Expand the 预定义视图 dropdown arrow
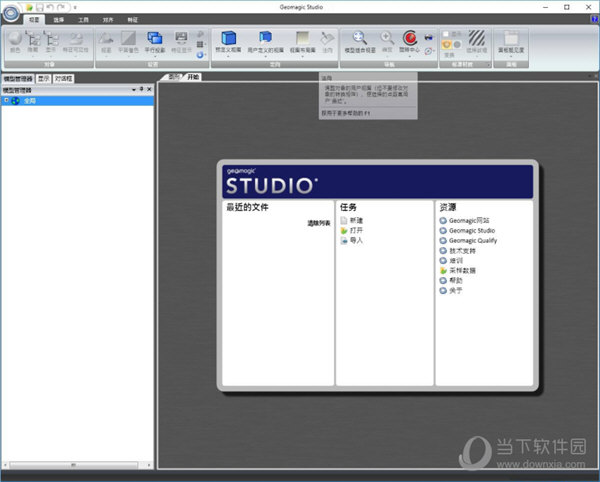Viewport: 600px width, 482px height. pos(228,57)
